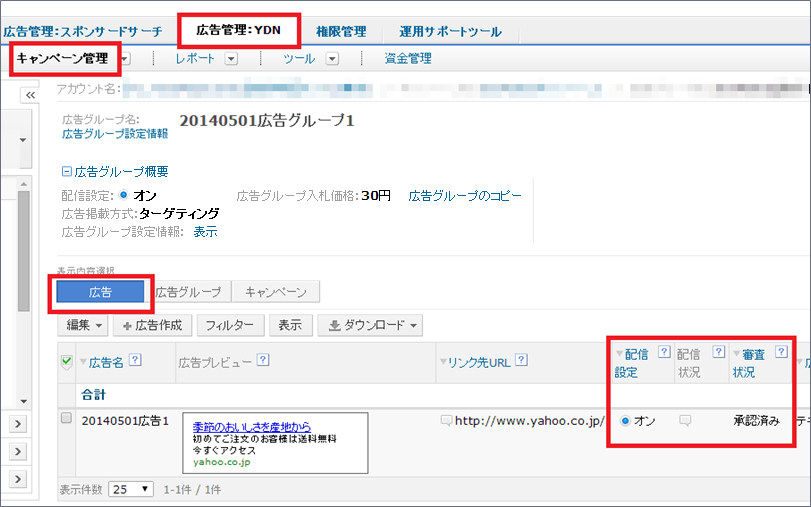Screen dimensions: 811x507
Task: Click フィルター button
Action: click(x=230, y=325)
